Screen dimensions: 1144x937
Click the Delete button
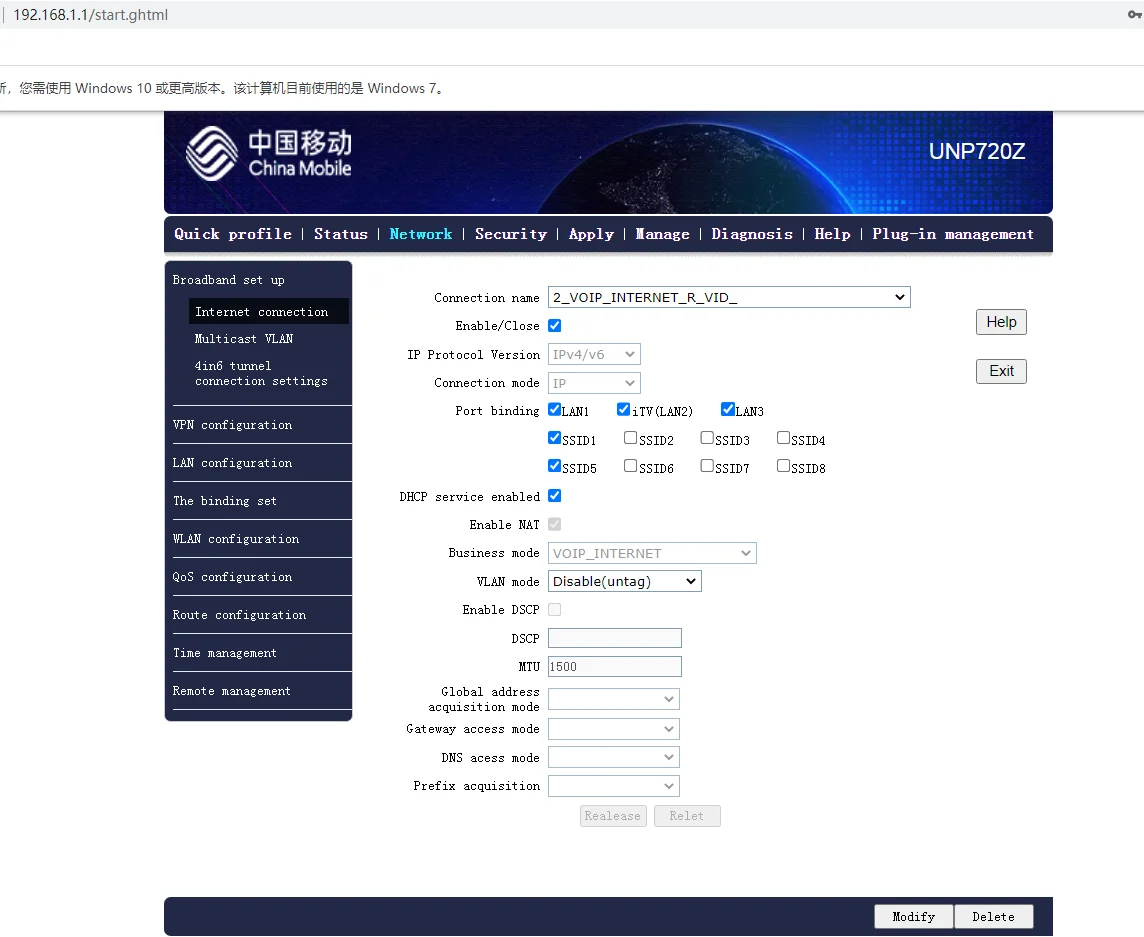(x=994, y=917)
